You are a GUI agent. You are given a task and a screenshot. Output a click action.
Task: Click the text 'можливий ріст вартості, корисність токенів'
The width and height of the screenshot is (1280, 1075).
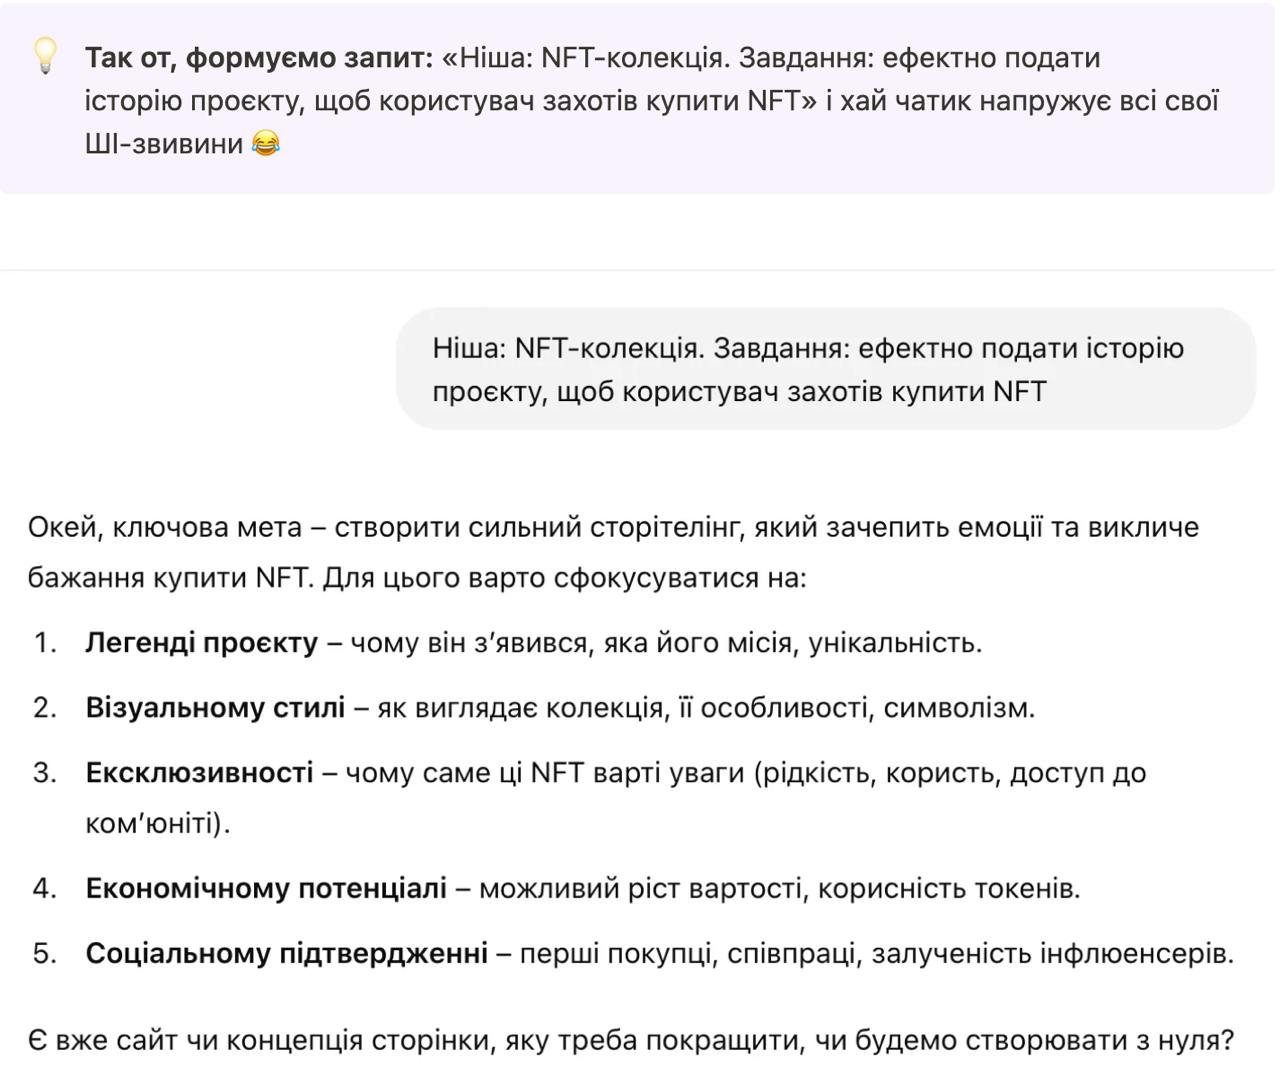point(779,888)
